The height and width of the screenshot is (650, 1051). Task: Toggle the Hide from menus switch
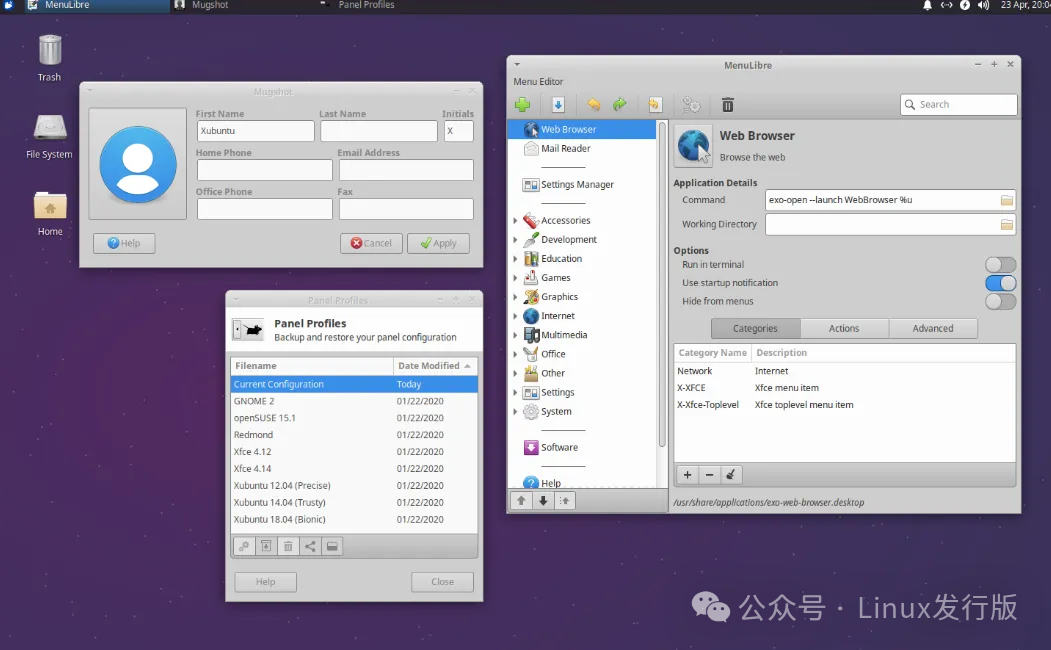coord(1000,301)
